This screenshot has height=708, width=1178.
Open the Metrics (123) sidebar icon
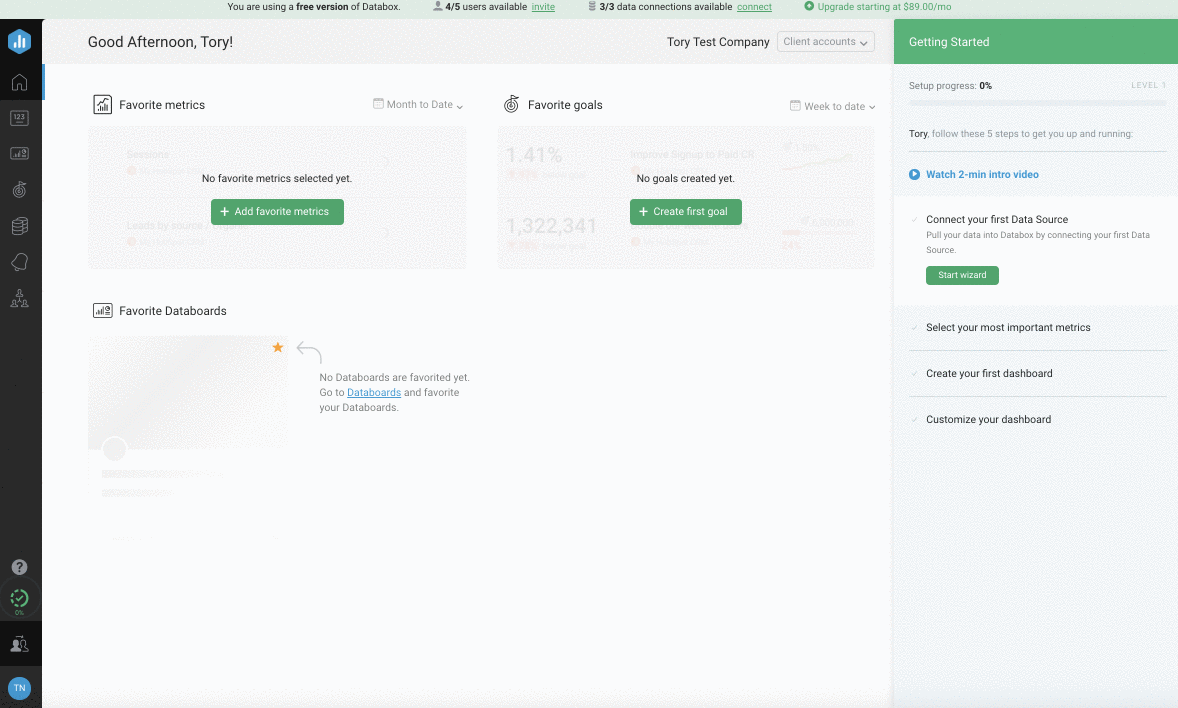pyautogui.click(x=20, y=118)
